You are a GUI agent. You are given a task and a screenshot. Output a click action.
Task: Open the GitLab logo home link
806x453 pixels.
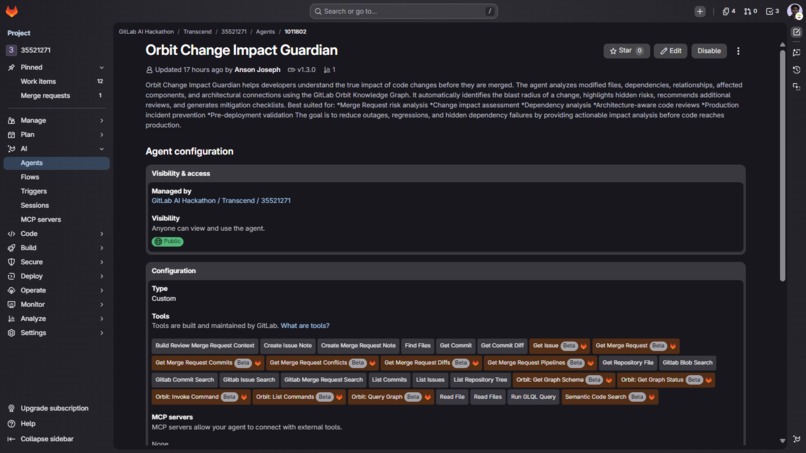point(12,11)
